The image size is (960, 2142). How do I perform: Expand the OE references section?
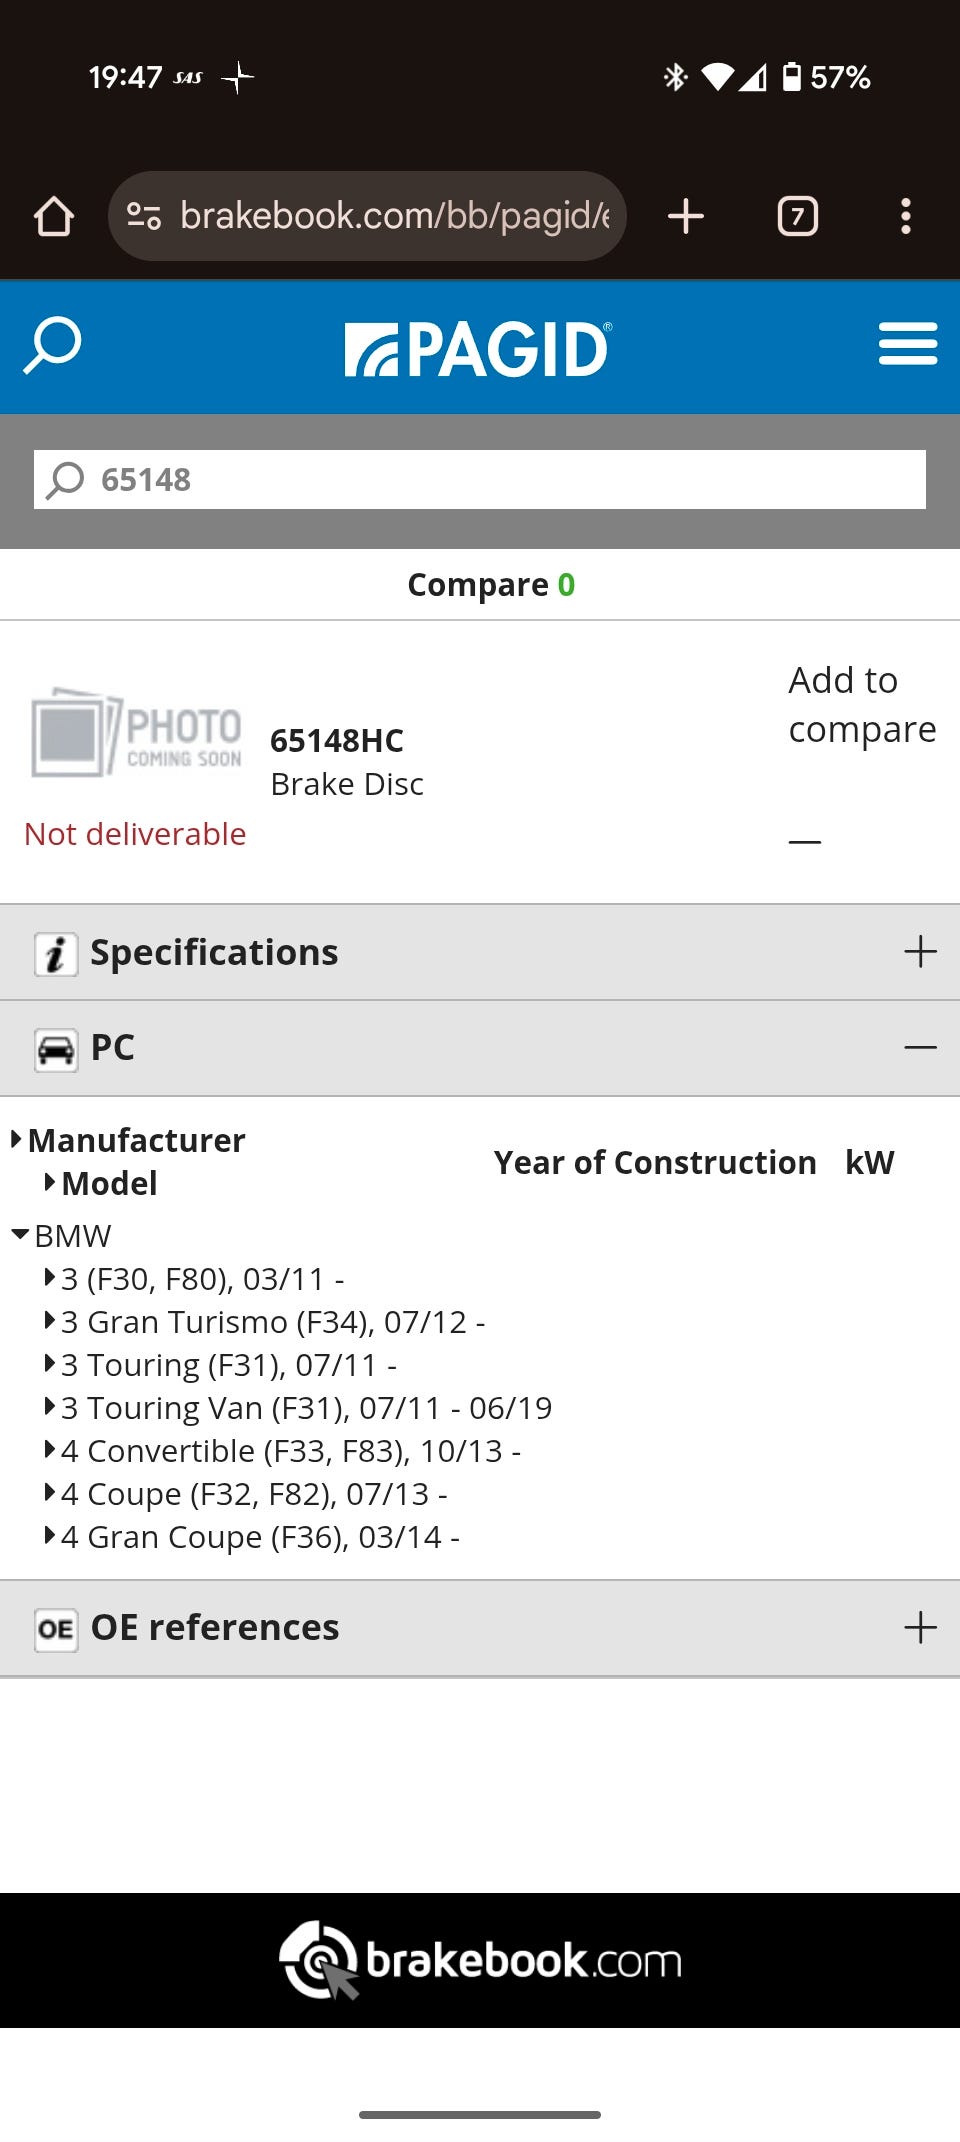pos(920,1628)
